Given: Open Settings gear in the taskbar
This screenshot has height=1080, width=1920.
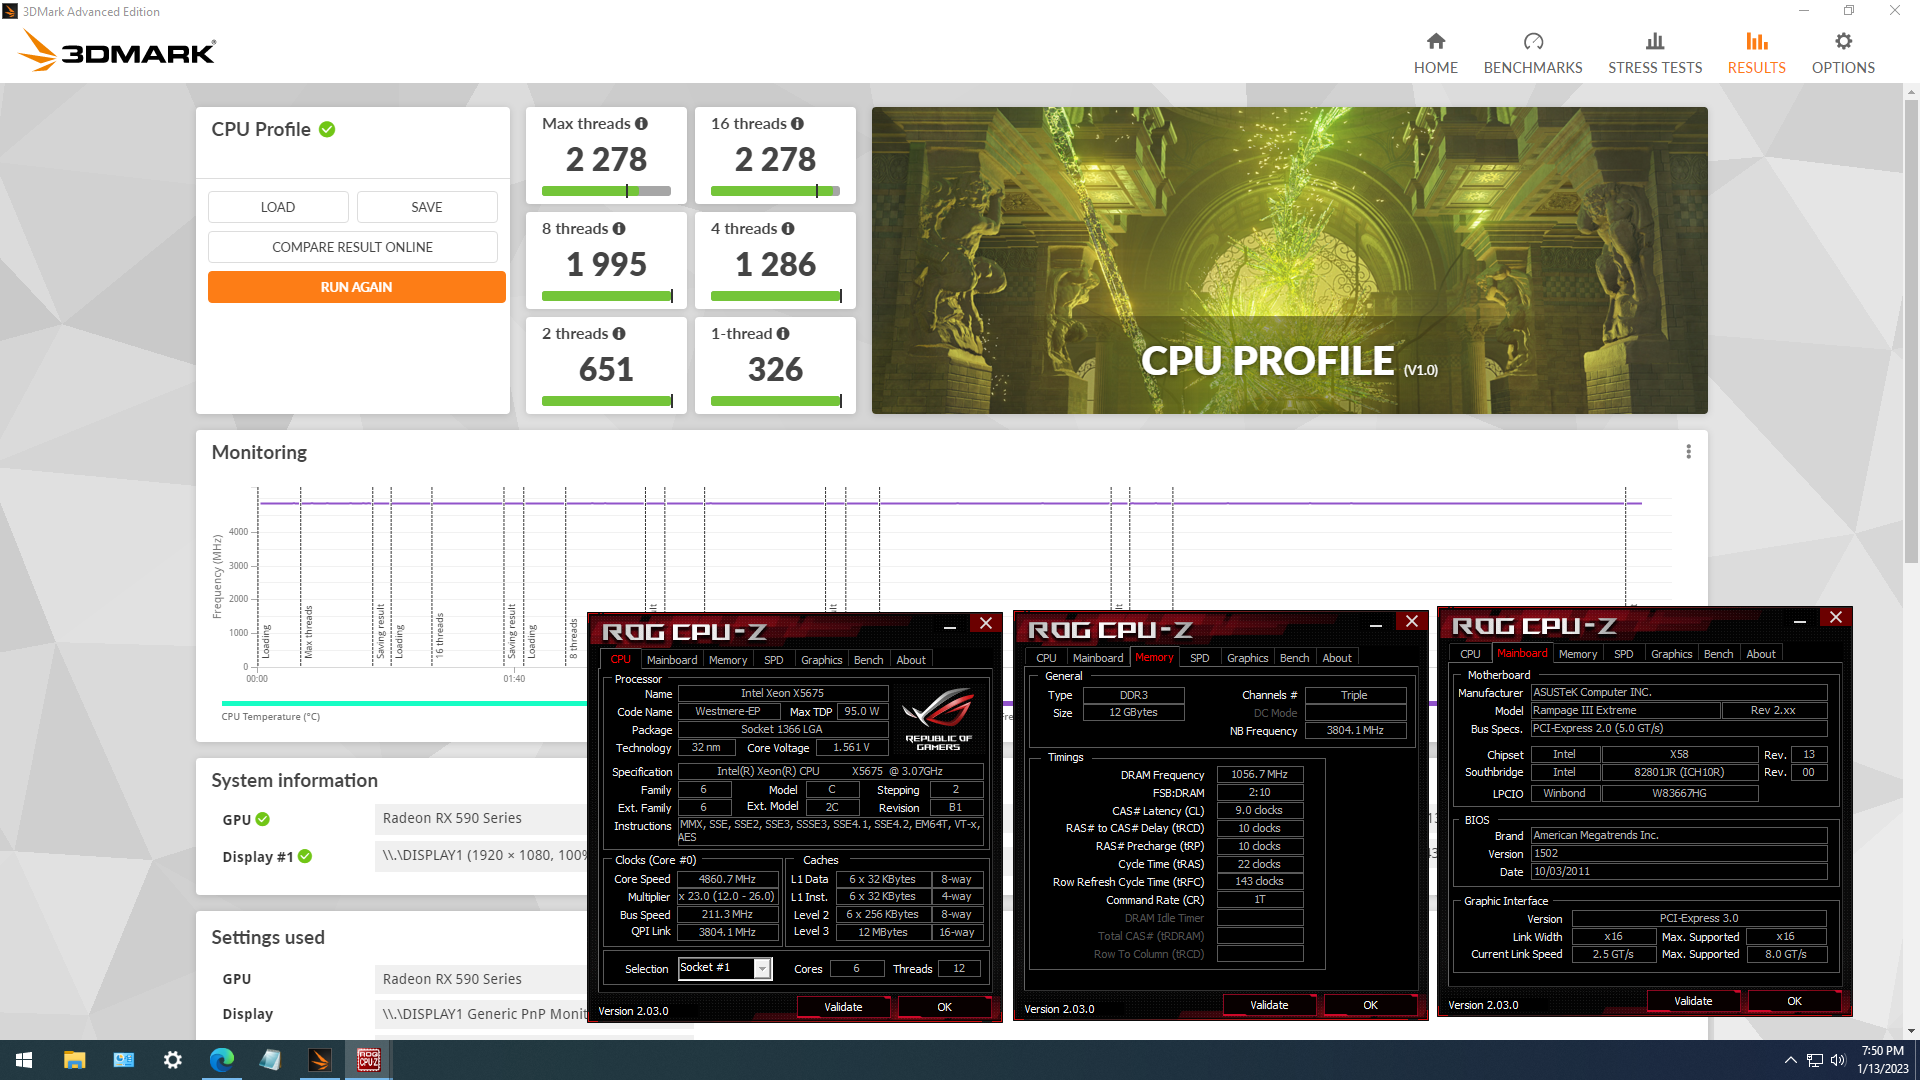Looking at the screenshot, I should (x=172, y=1060).
